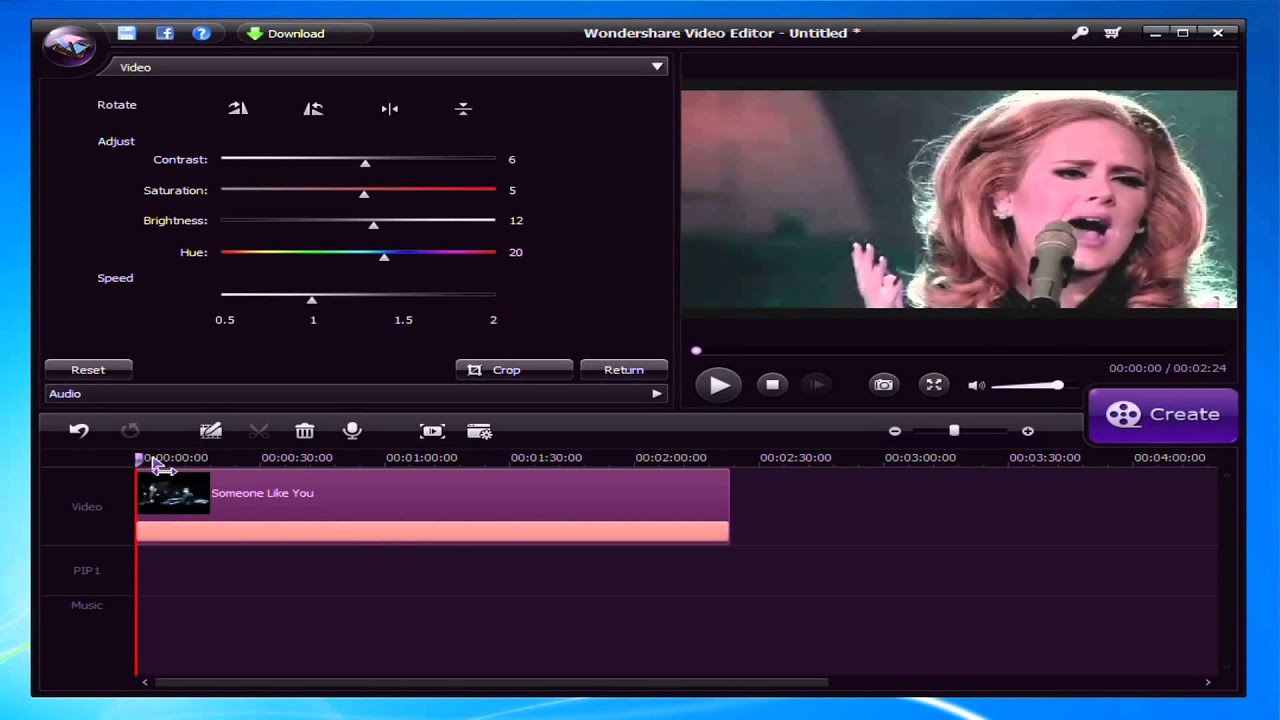This screenshot has height=720, width=1280.
Task: Open the shopping cart purchase icon
Action: tap(1112, 33)
